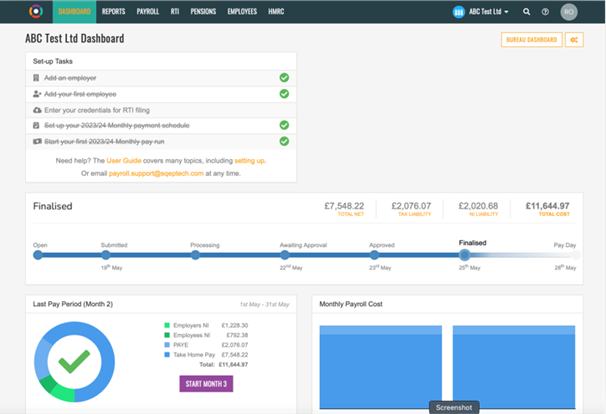Image resolution: width=606 pixels, height=414 pixels.
Task: Click the money icon for first pay run task
Action: click(37, 141)
